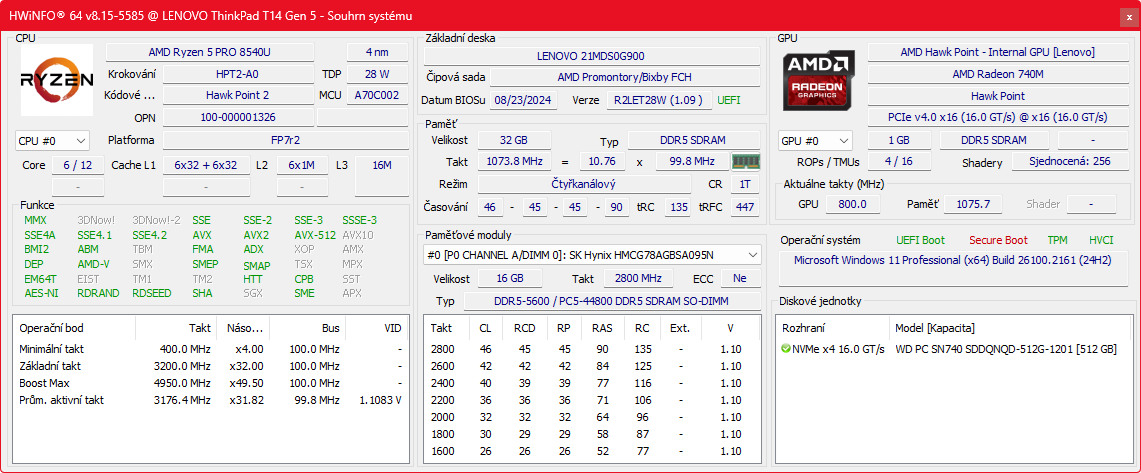Select the 1600 timing table row
Screen dimensions: 1141x473
[x=592, y=450]
